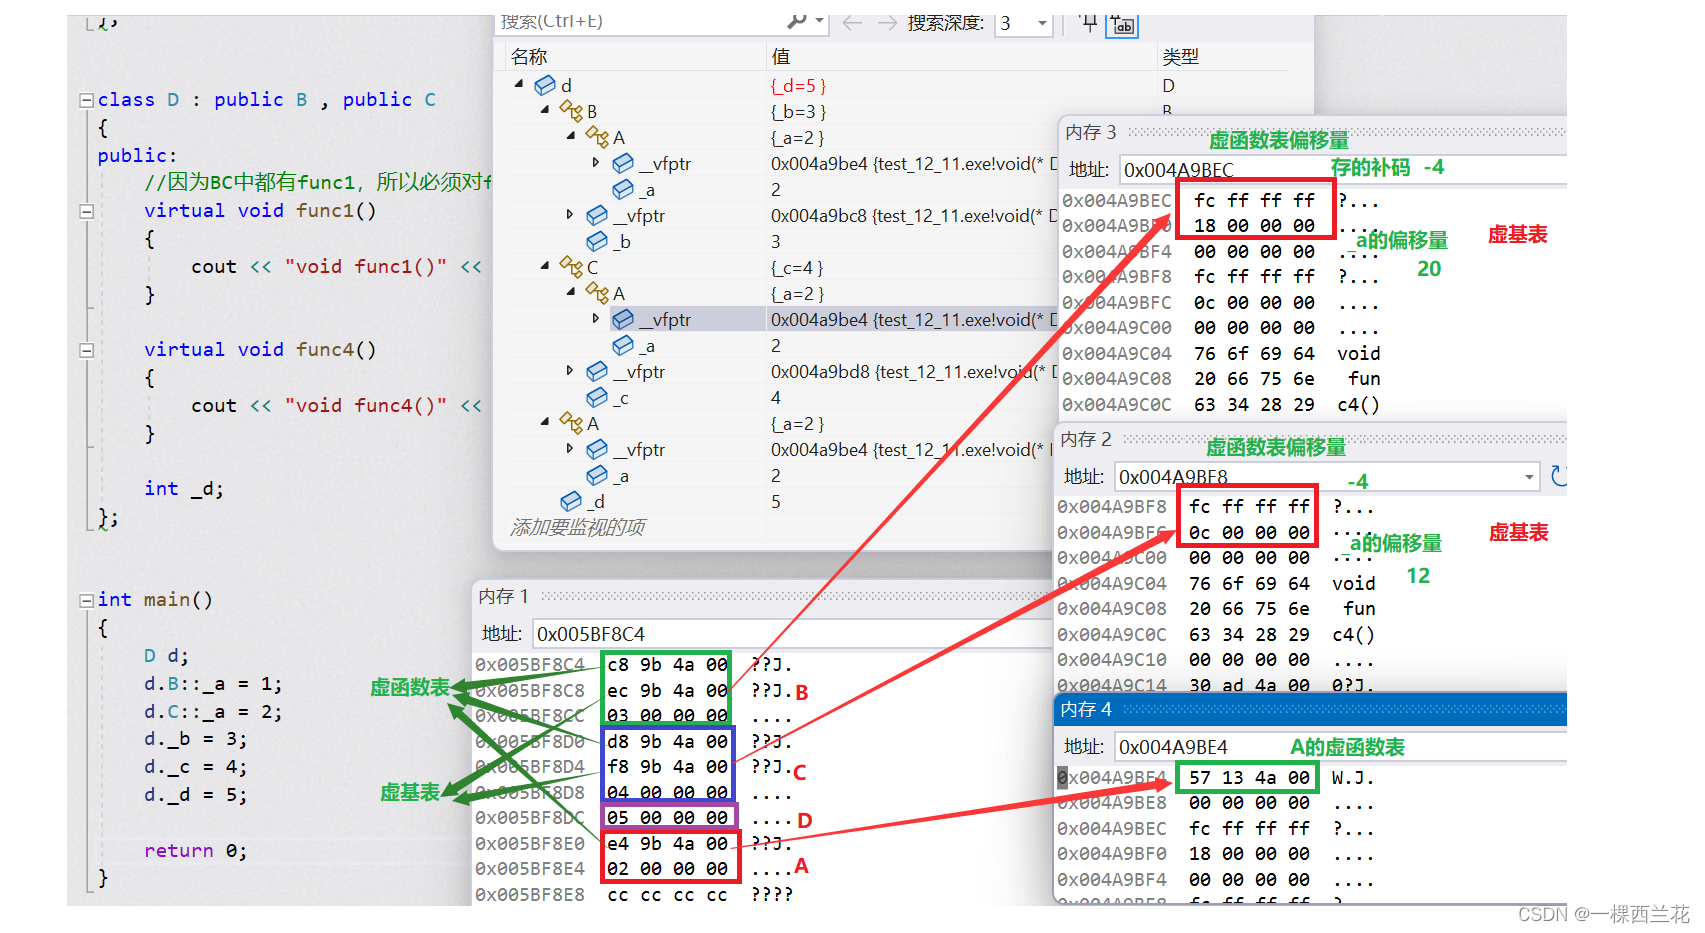The height and width of the screenshot is (933, 1705).
Task: Click the base class icon of A under B
Action: click(597, 136)
